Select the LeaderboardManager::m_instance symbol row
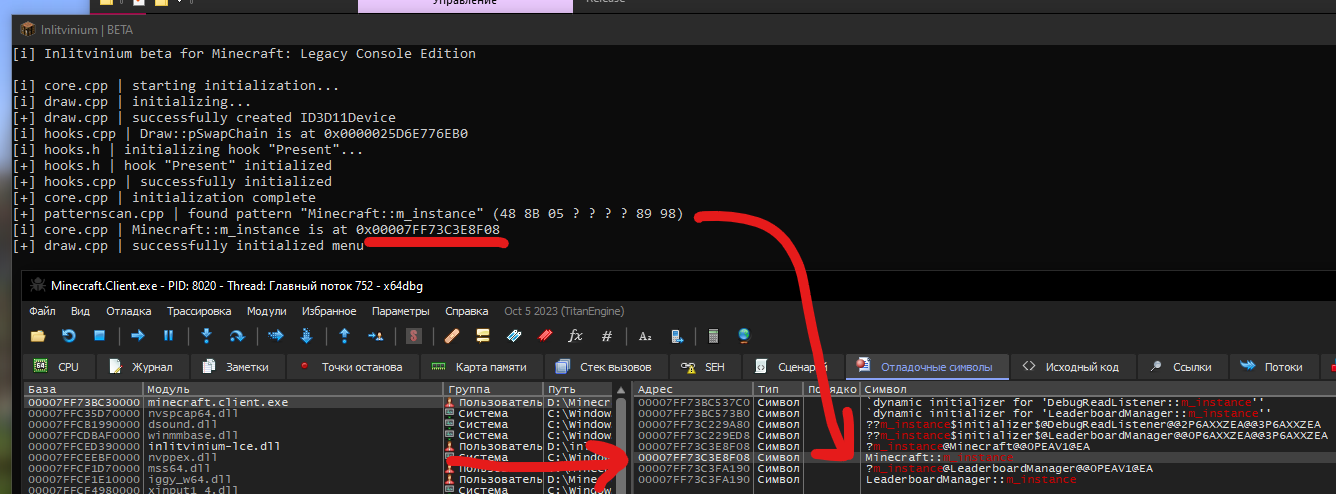The height and width of the screenshot is (494, 1336). click(x=985, y=479)
